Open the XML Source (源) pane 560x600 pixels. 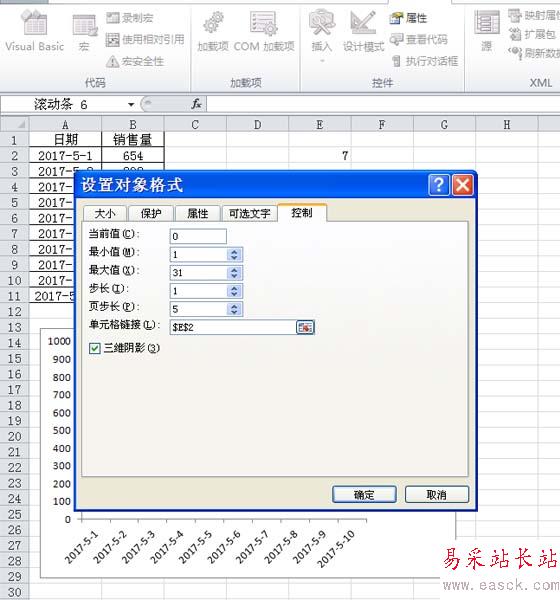[487, 31]
